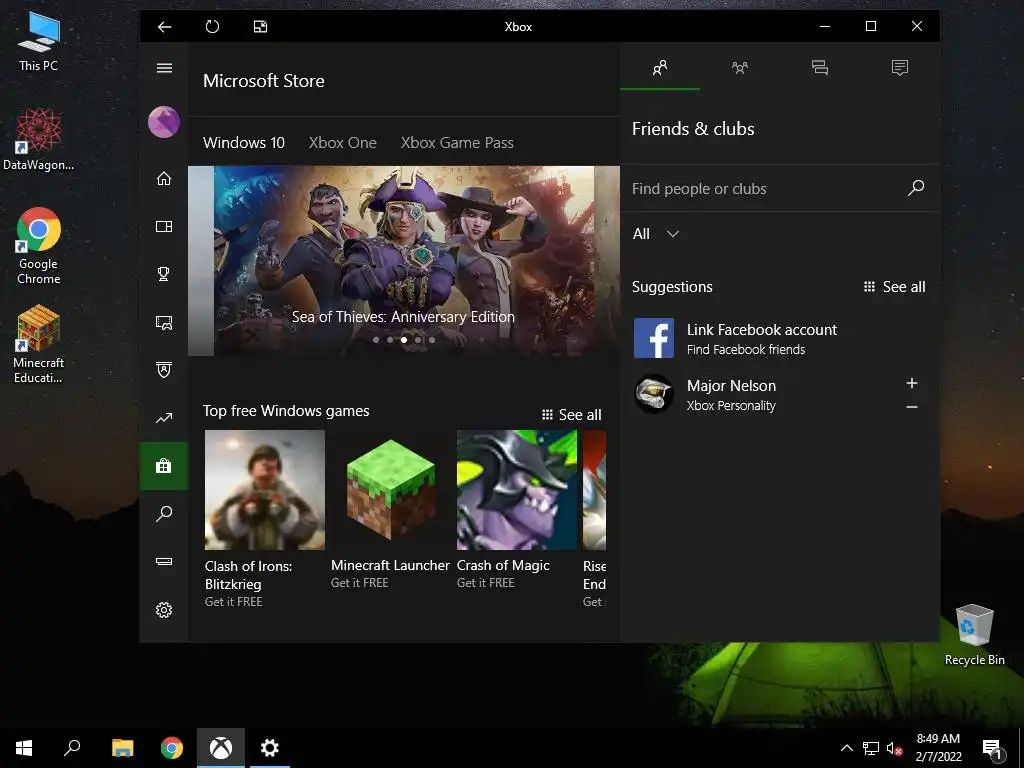This screenshot has height=768, width=1024.
Task: Click the Facebook logo icon
Action: pyautogui.click(x=654, y=338)
